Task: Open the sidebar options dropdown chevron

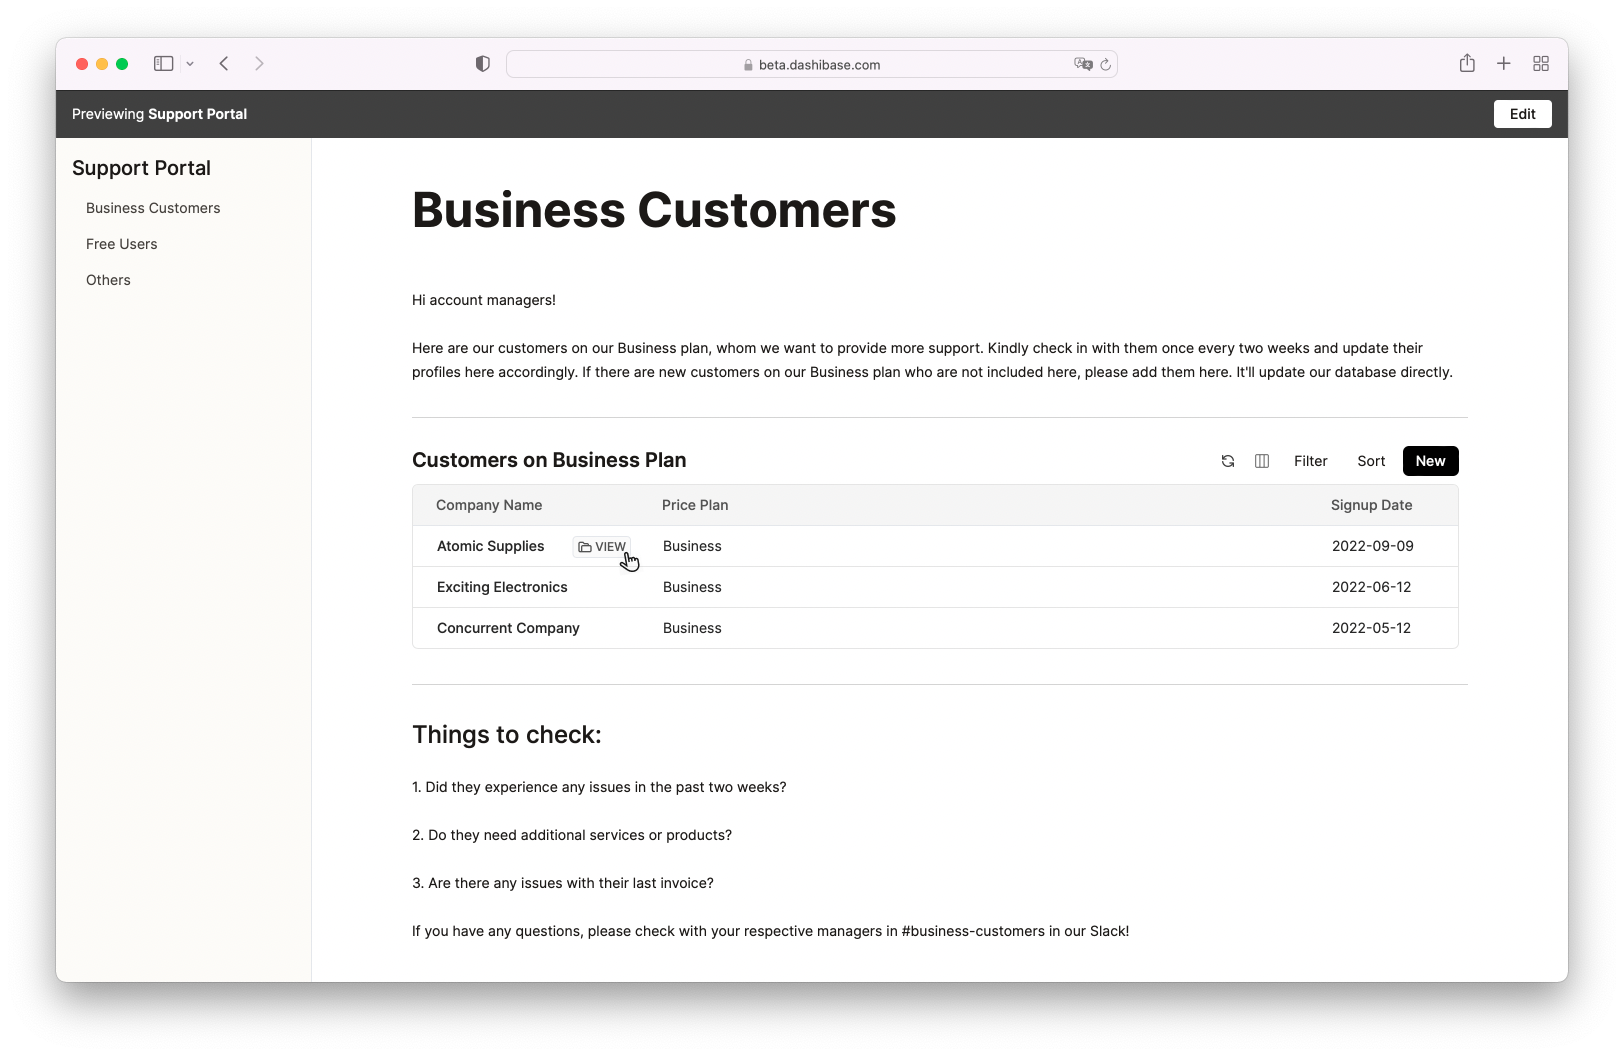Action: click(x=190, y=64)
